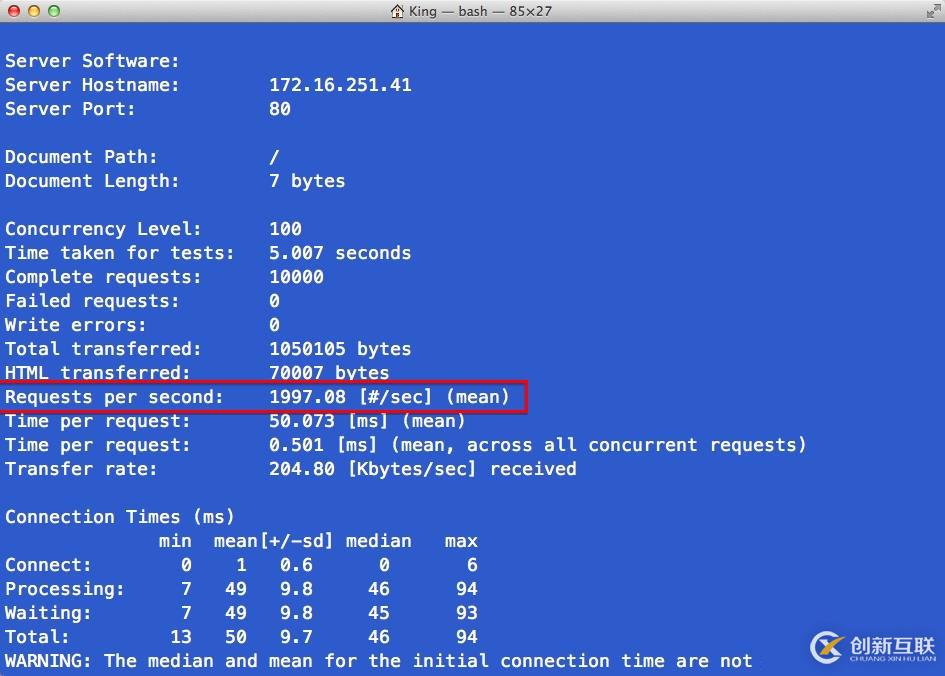Screen dimensions: 945x676
Task: Click the '5.007 seconds' time taken value
Action: click(x=340, y=253)
